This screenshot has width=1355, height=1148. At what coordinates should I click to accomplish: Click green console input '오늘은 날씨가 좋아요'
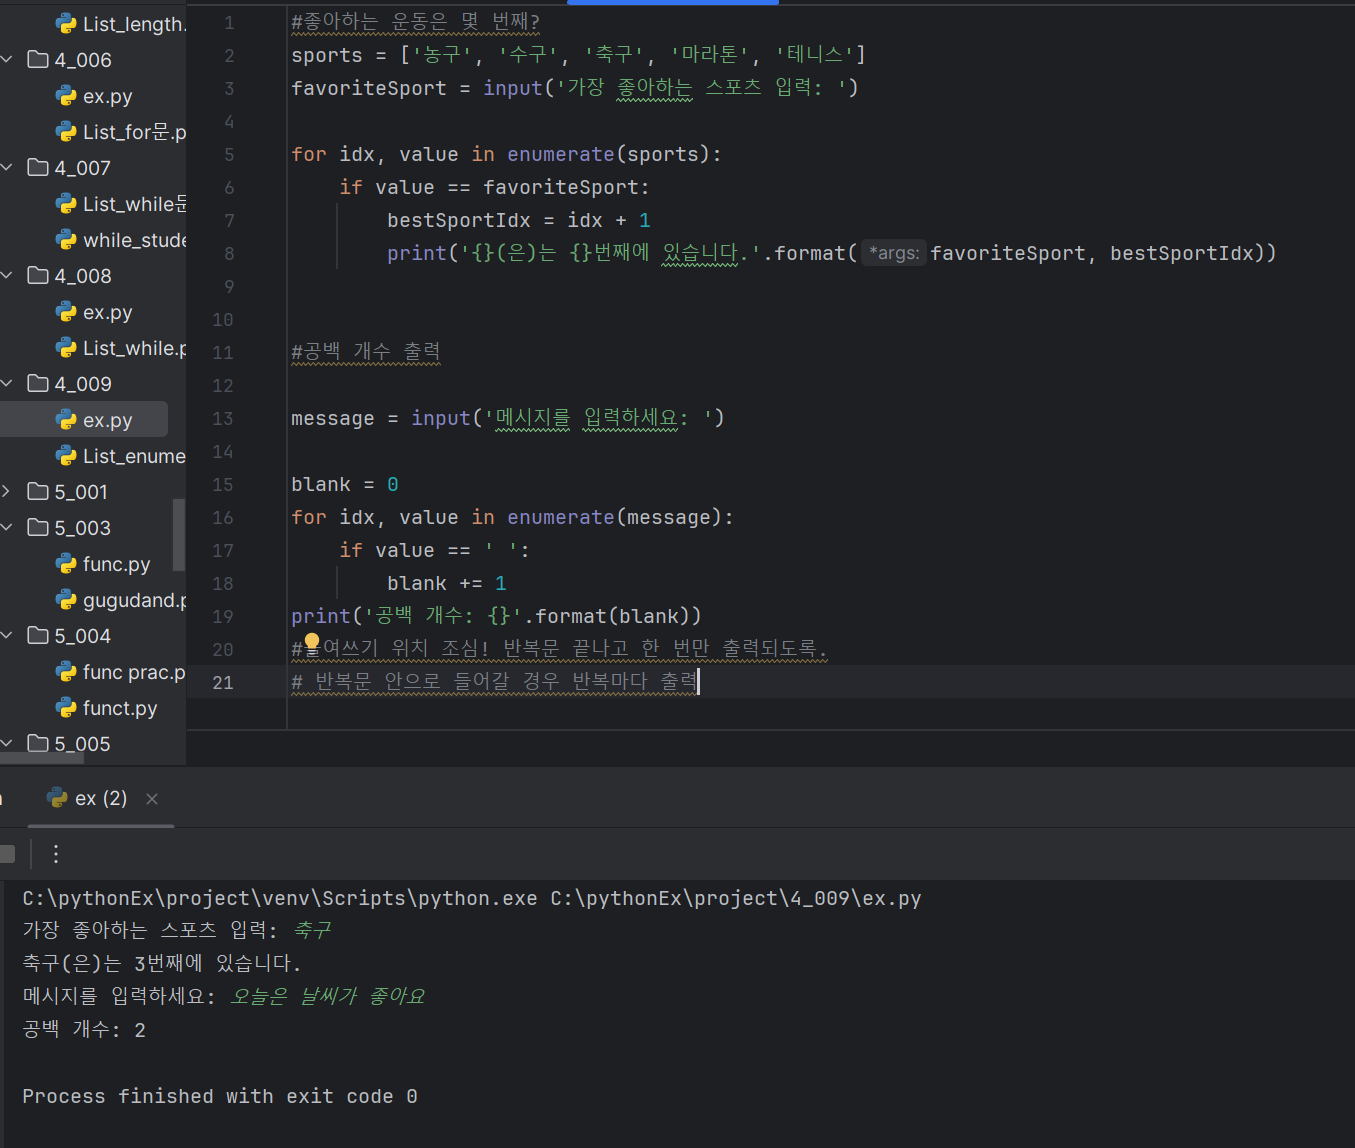click(328, 996)
